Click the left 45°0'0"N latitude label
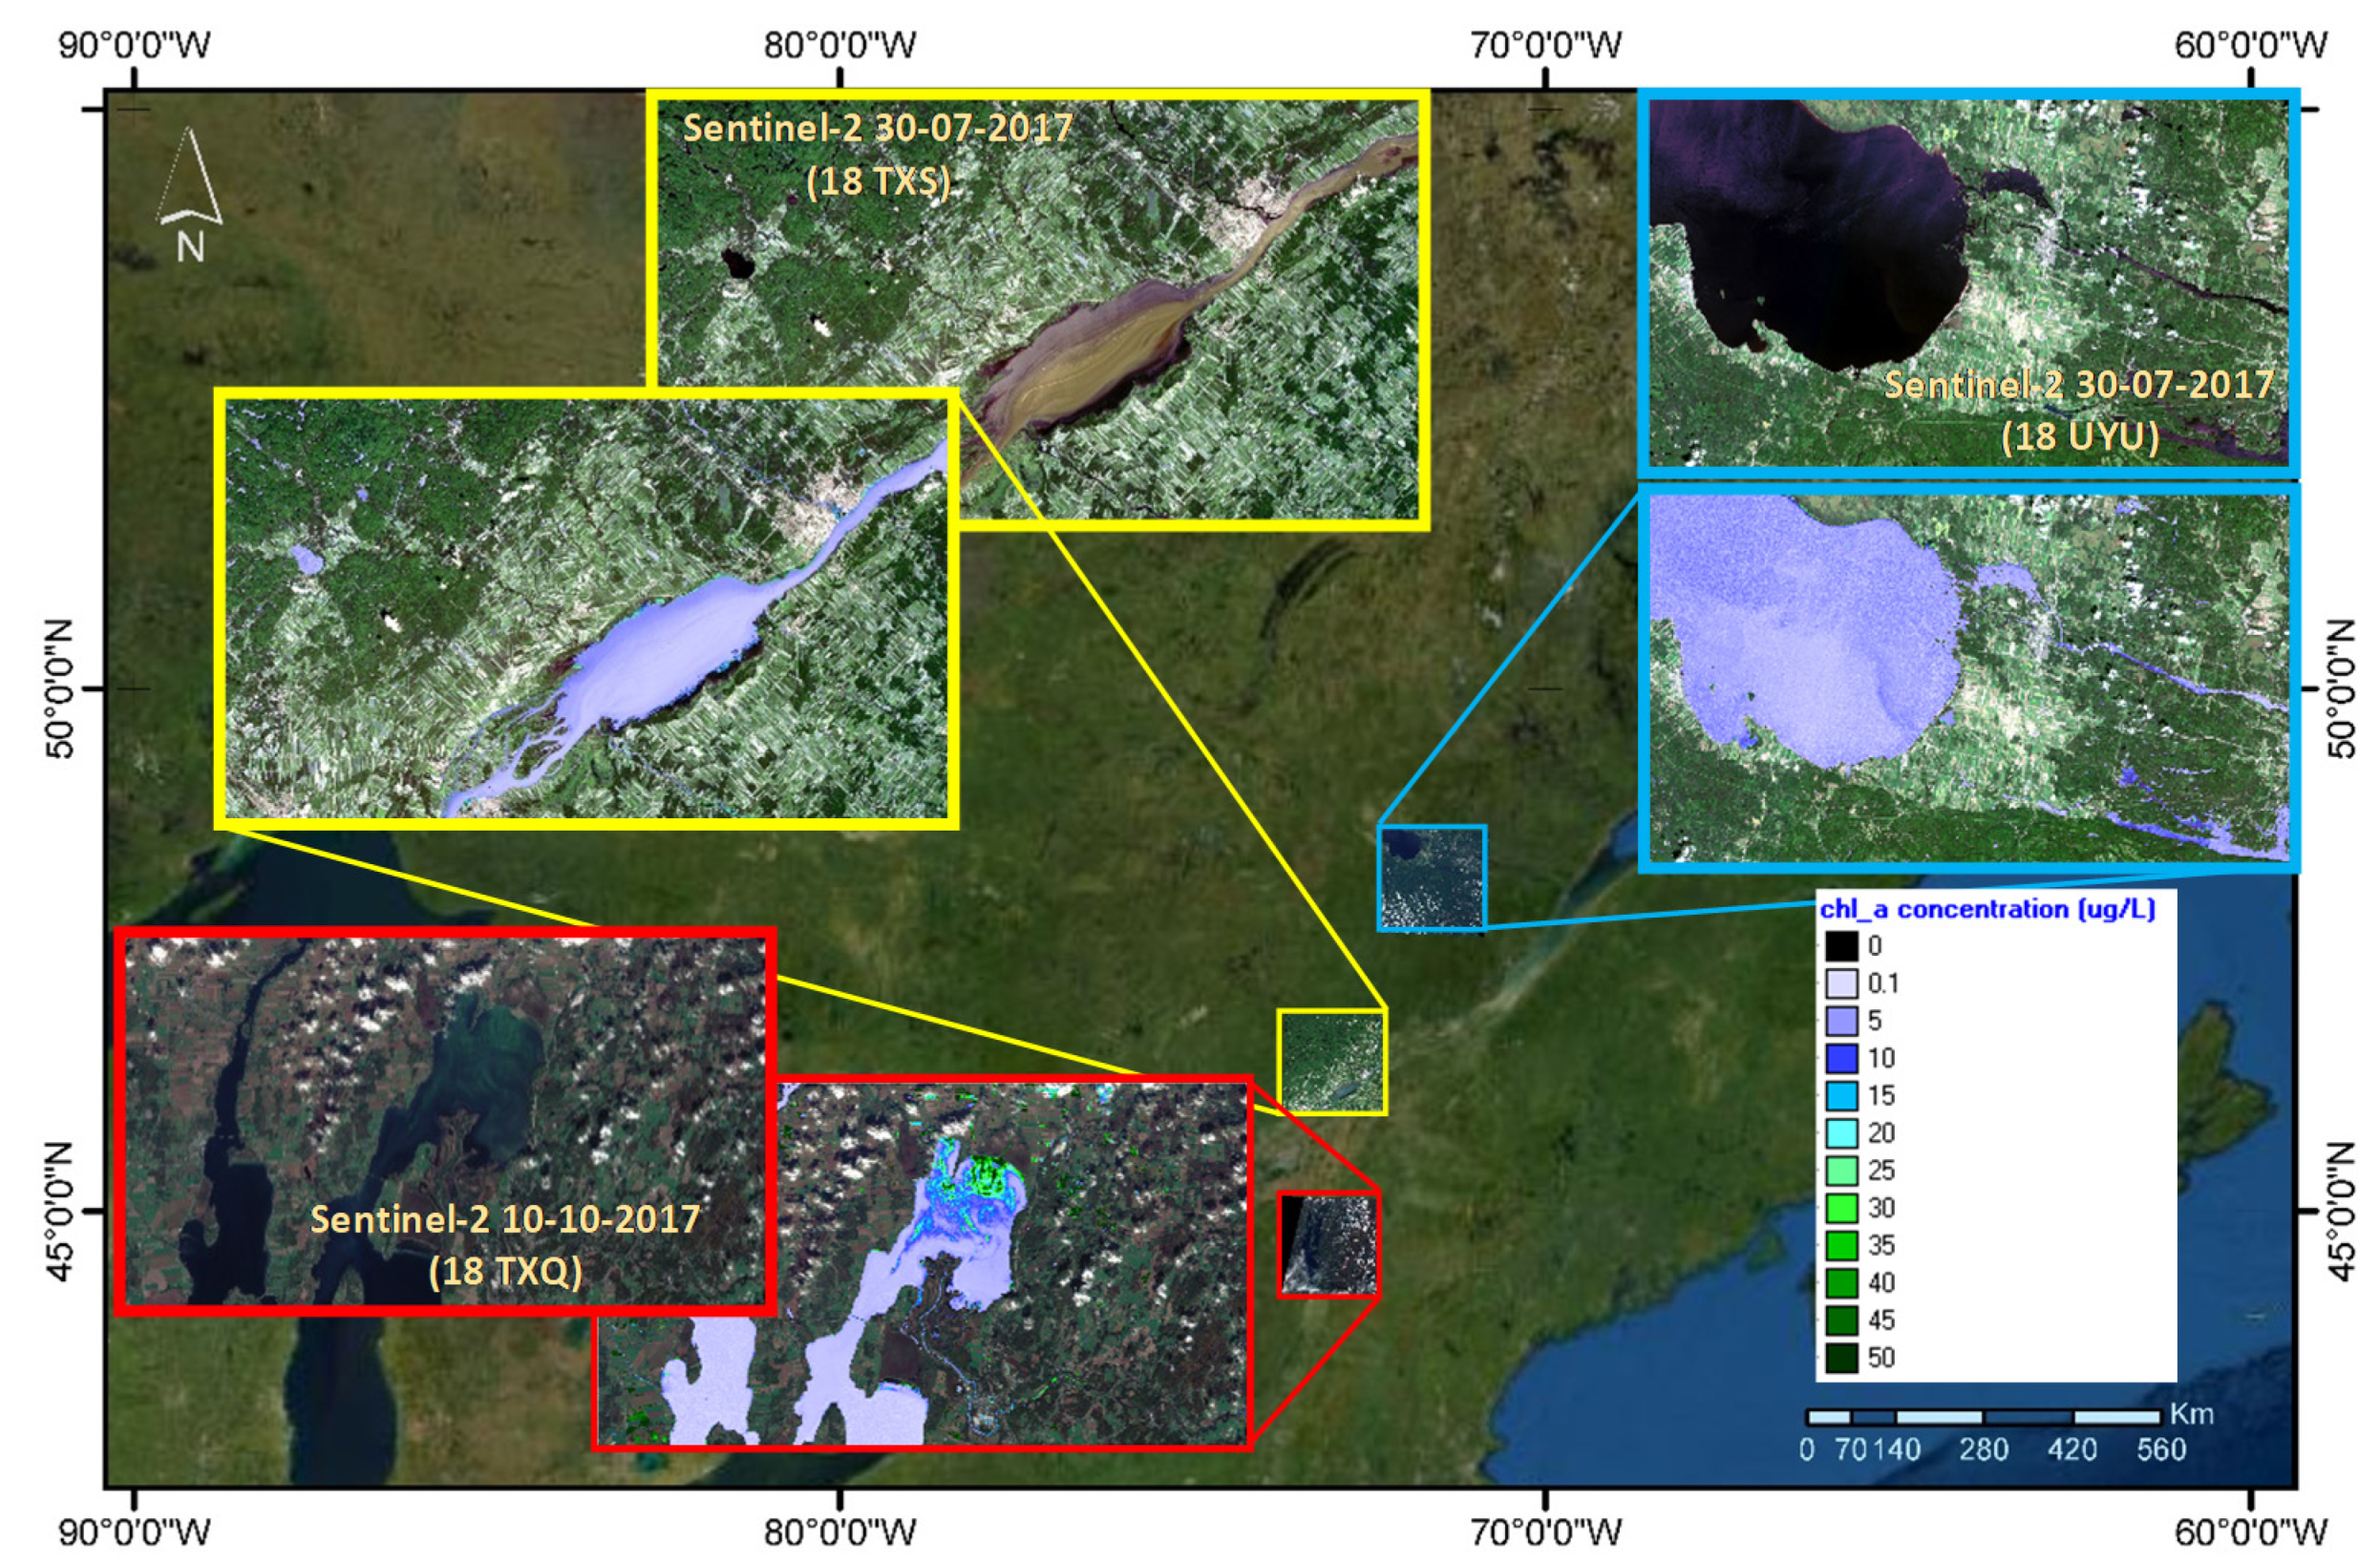 click(59, 1211)
